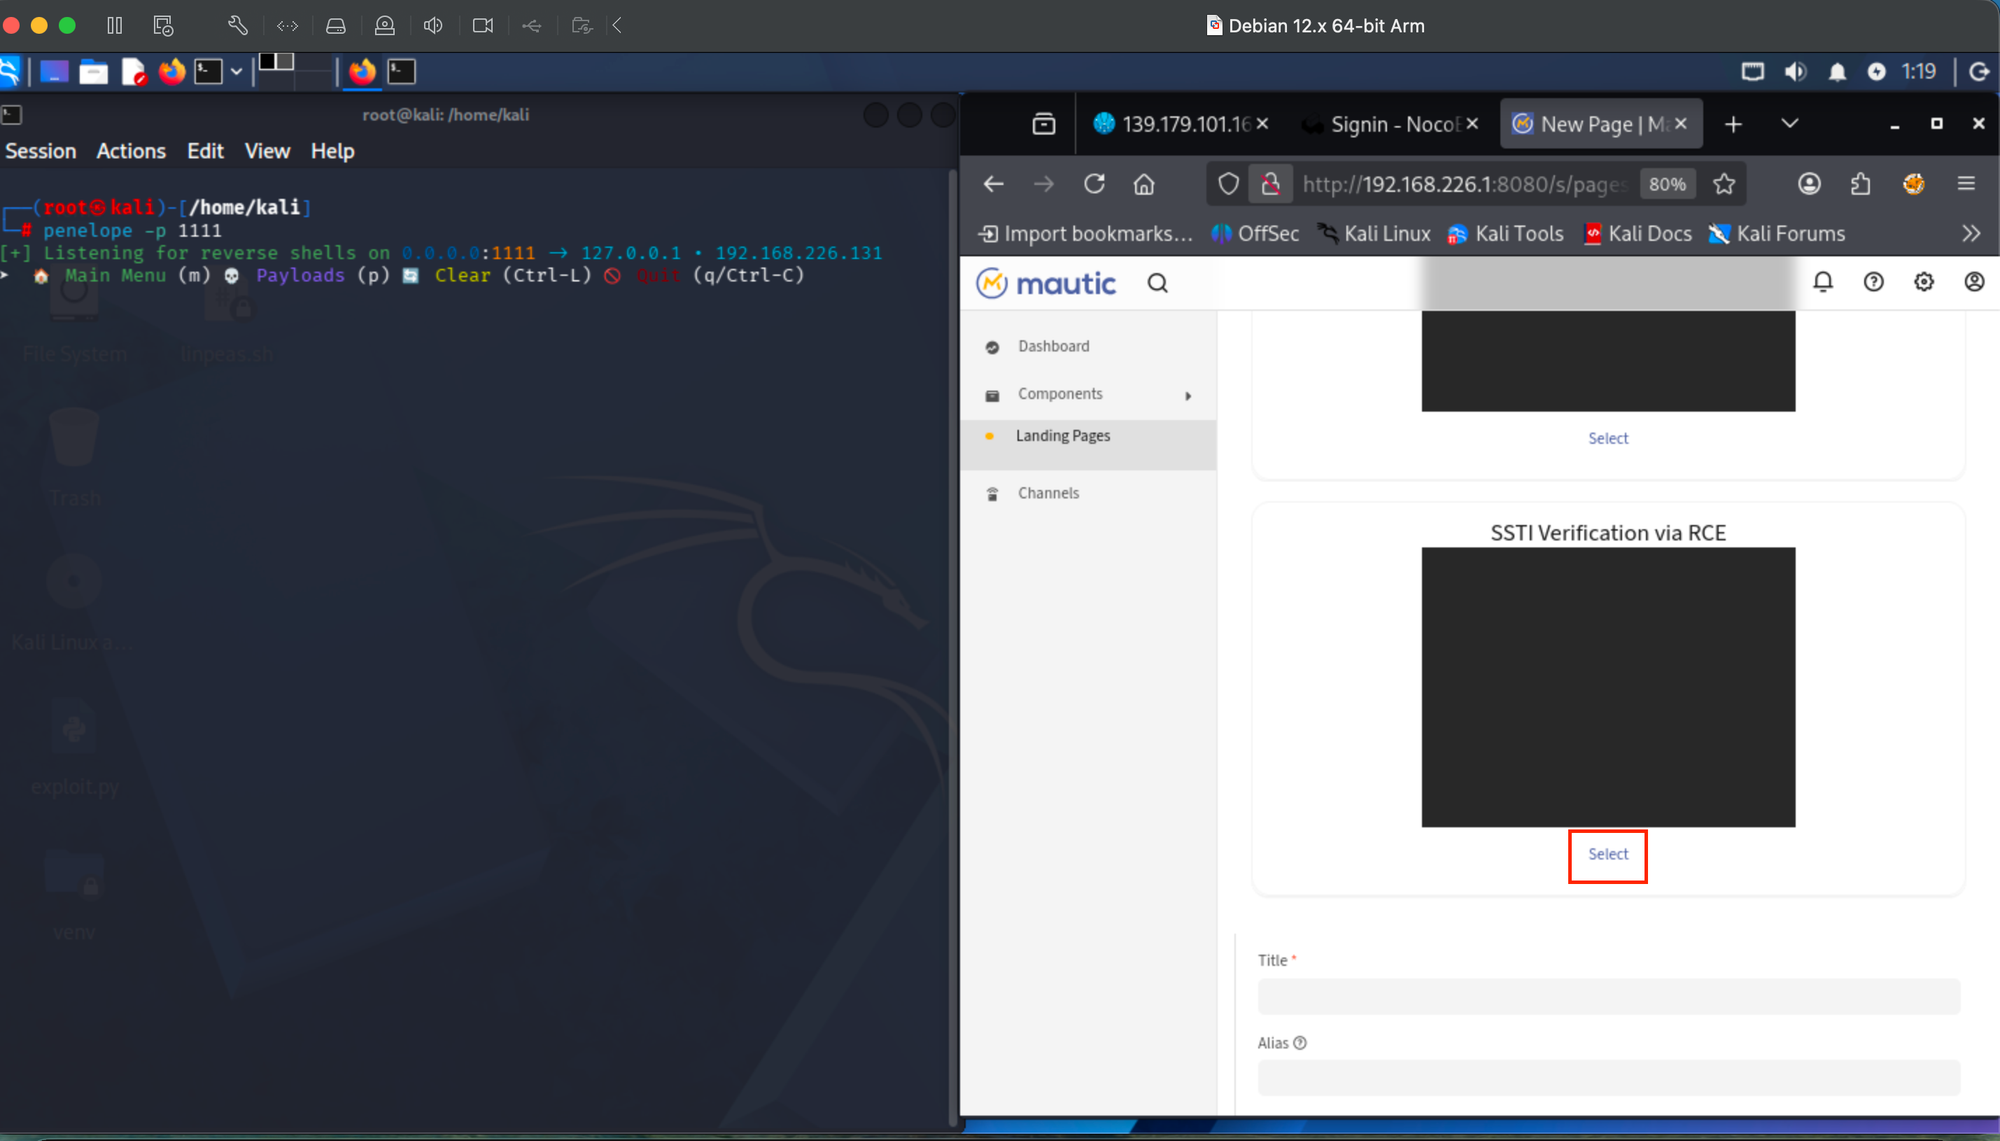
Task: Click the volume icon in Kali system tray
Action: click(x=1796, y=71)
